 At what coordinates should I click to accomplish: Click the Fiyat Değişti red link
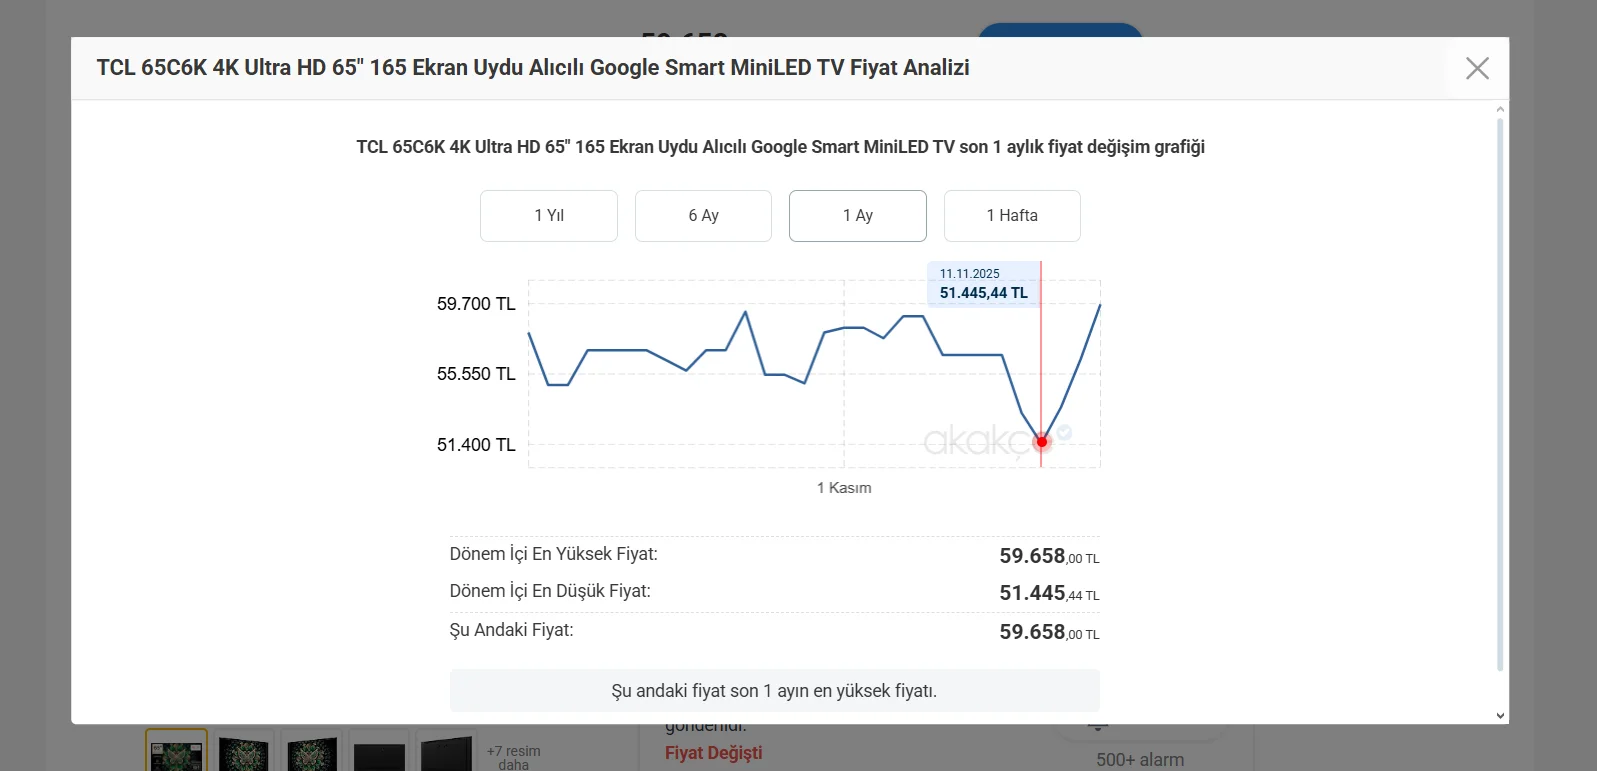(713, 753)
